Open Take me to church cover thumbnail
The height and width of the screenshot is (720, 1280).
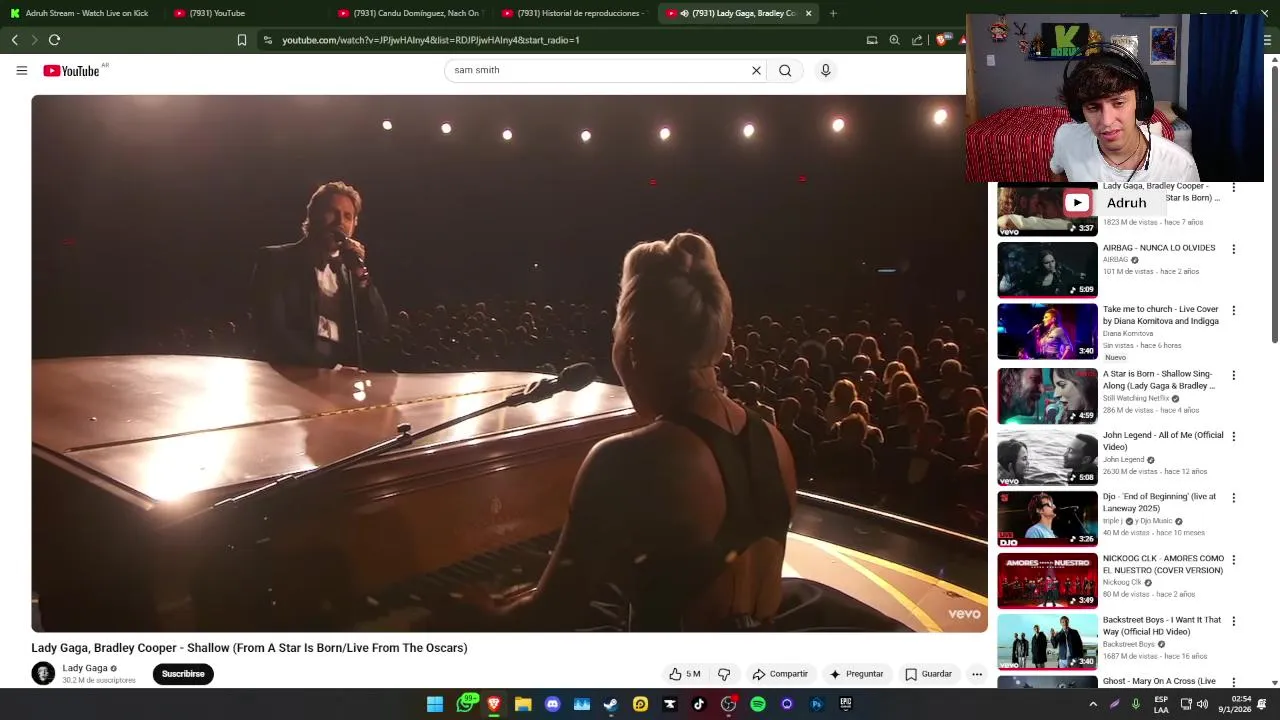(x=1047, y=331)
